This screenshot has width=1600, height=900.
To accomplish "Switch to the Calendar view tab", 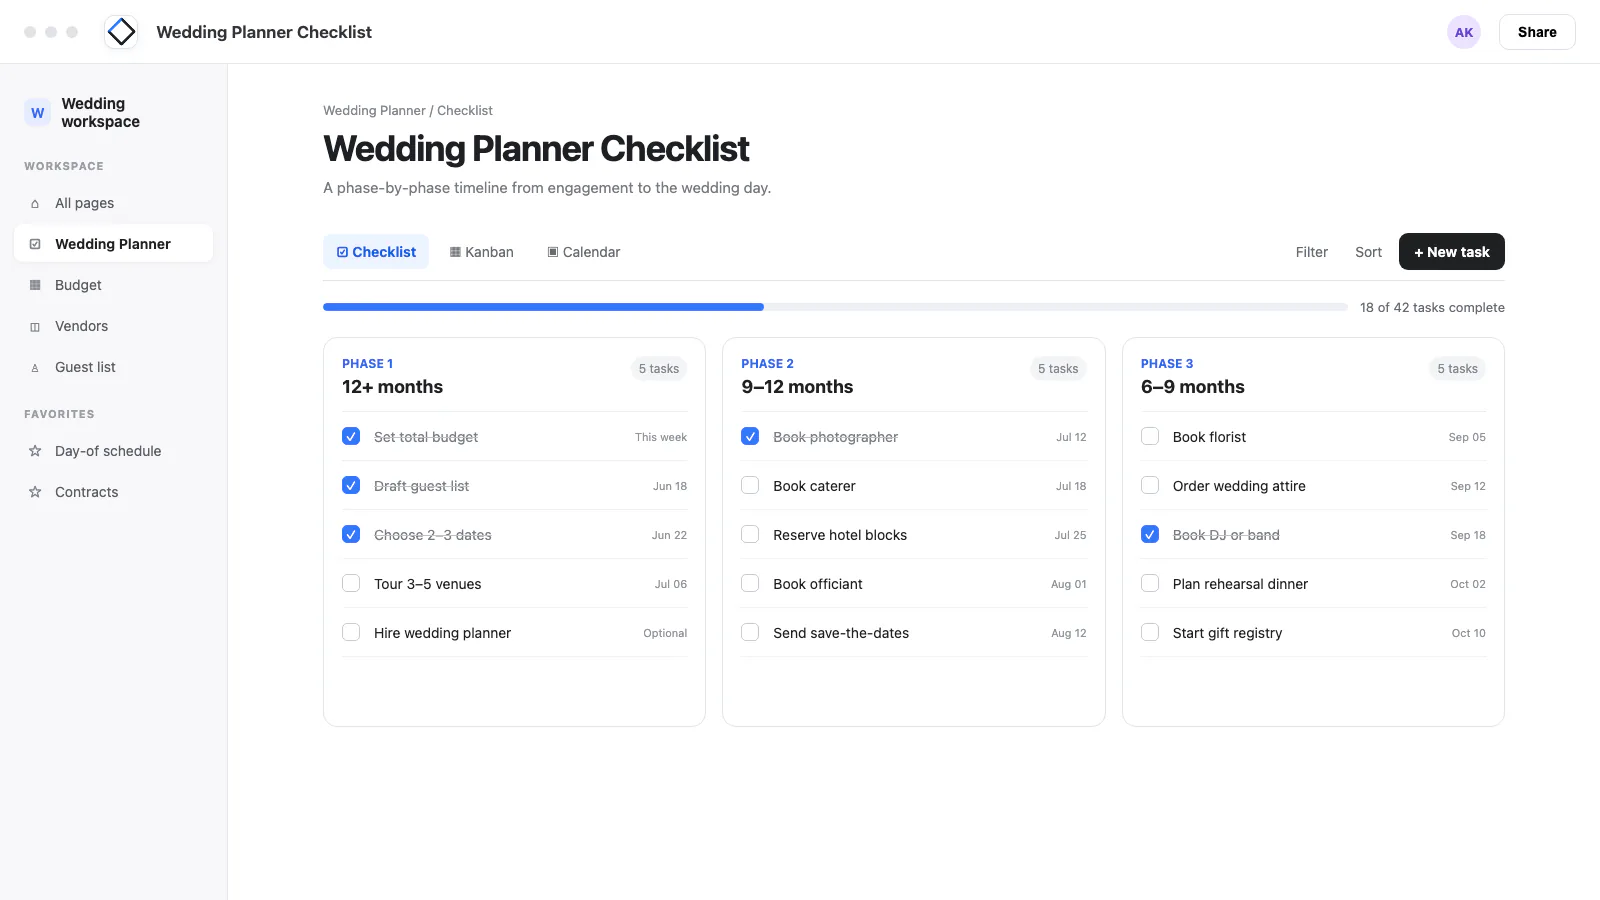I will (x=584, y=252).
